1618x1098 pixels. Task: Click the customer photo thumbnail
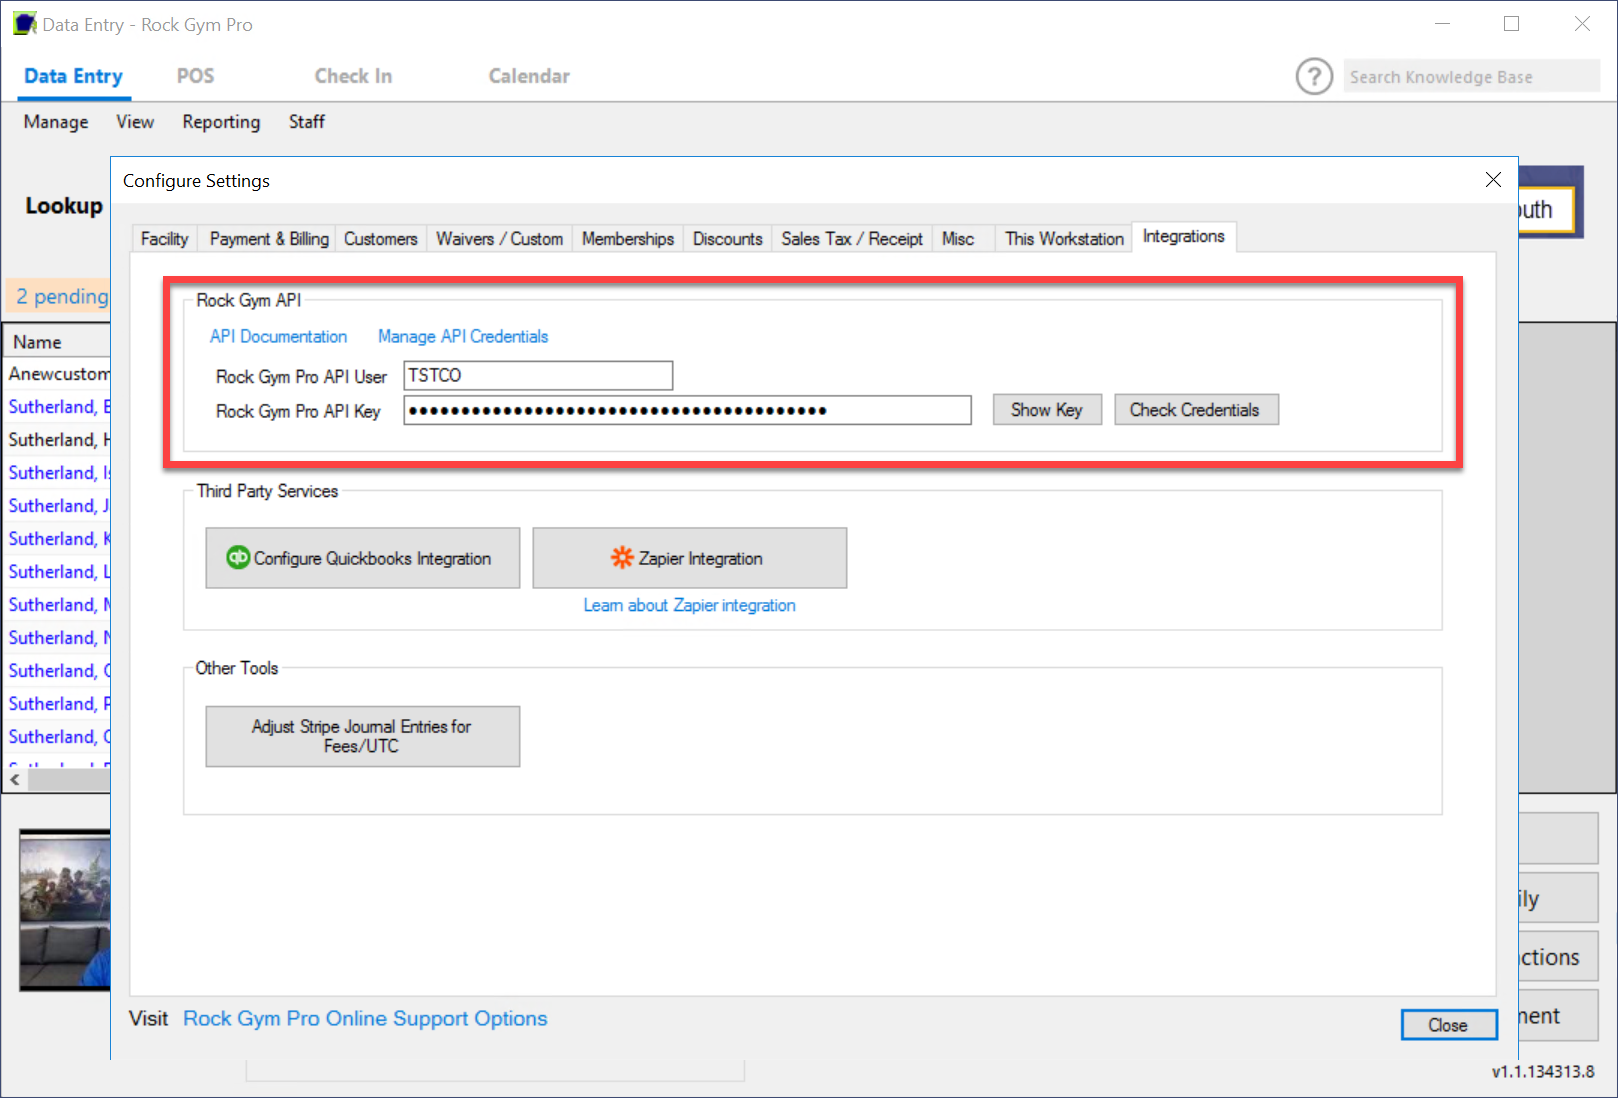(65, 910)
